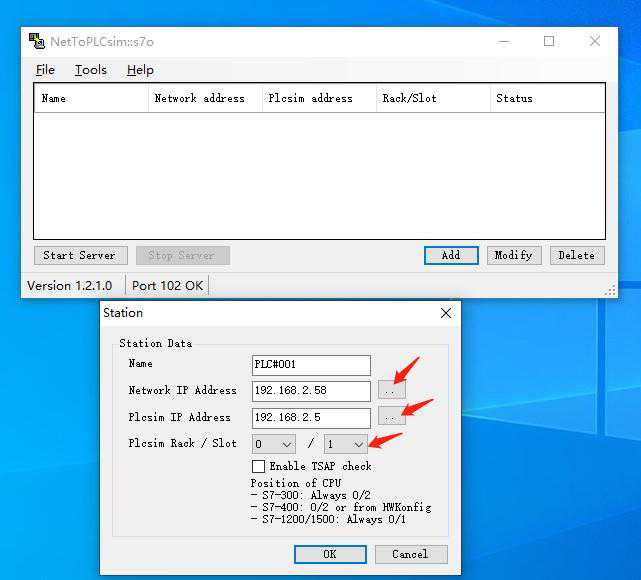Close the Station dialog with X

[446, 313]
